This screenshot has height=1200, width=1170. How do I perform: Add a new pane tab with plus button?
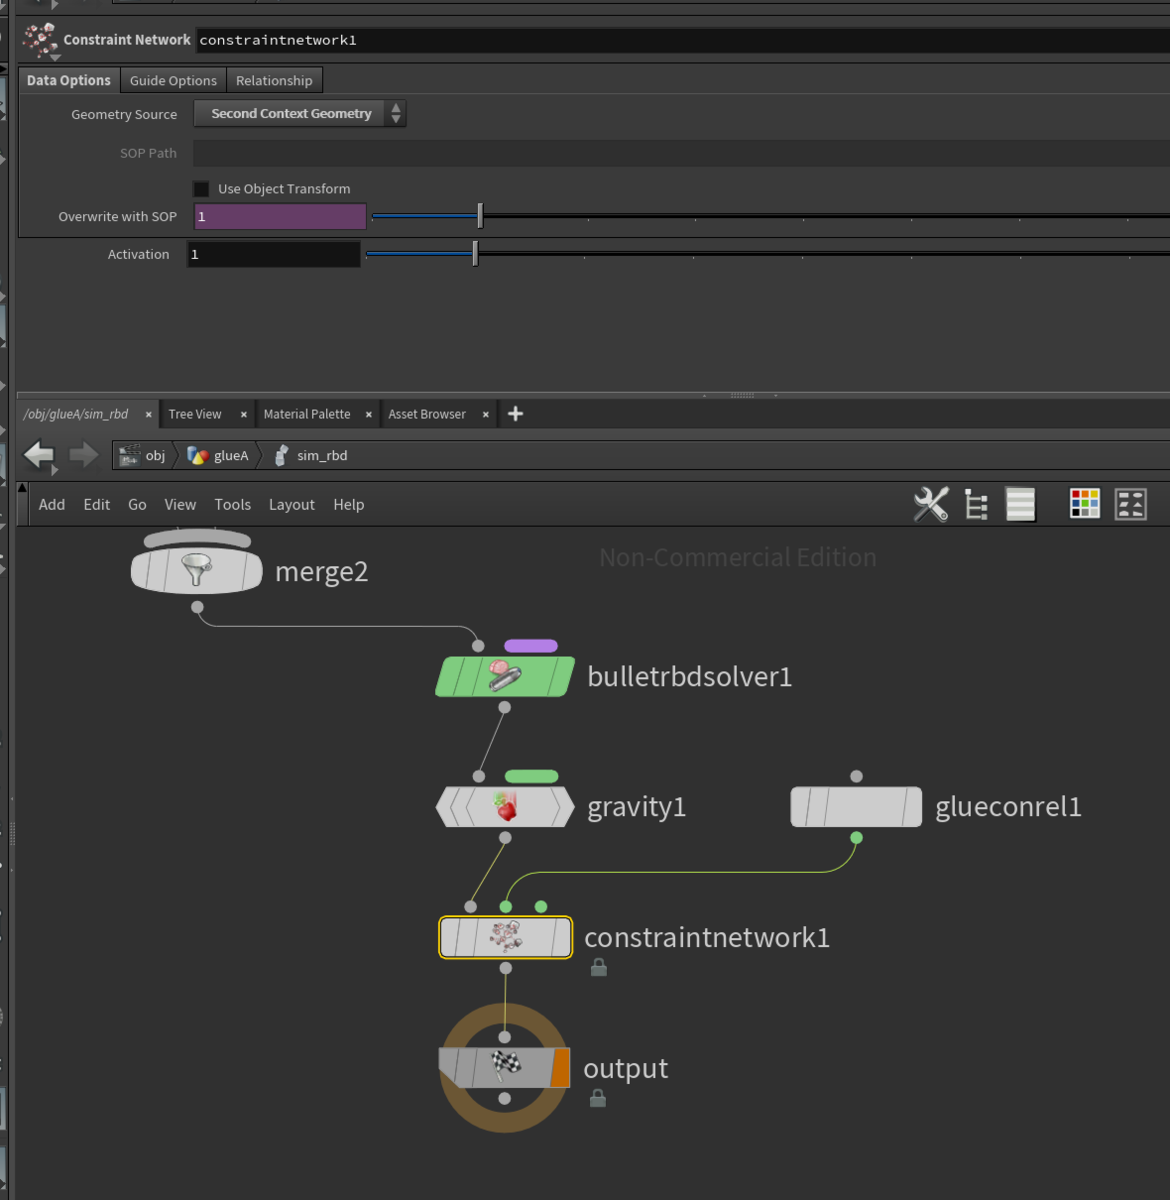(x=515, y=414)
